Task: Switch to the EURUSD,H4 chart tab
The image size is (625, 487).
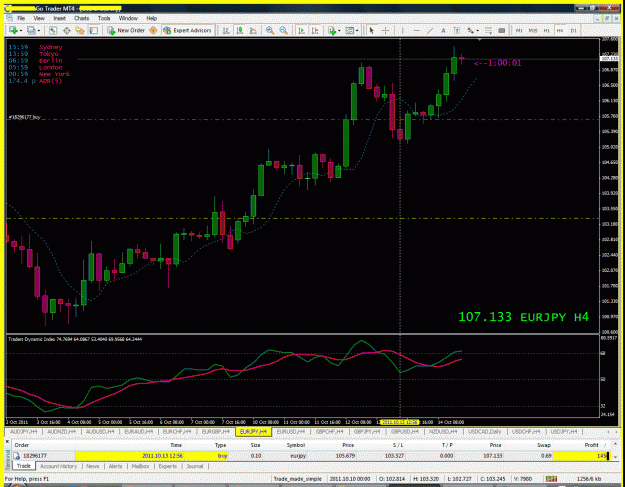Action: pos(291,432)
